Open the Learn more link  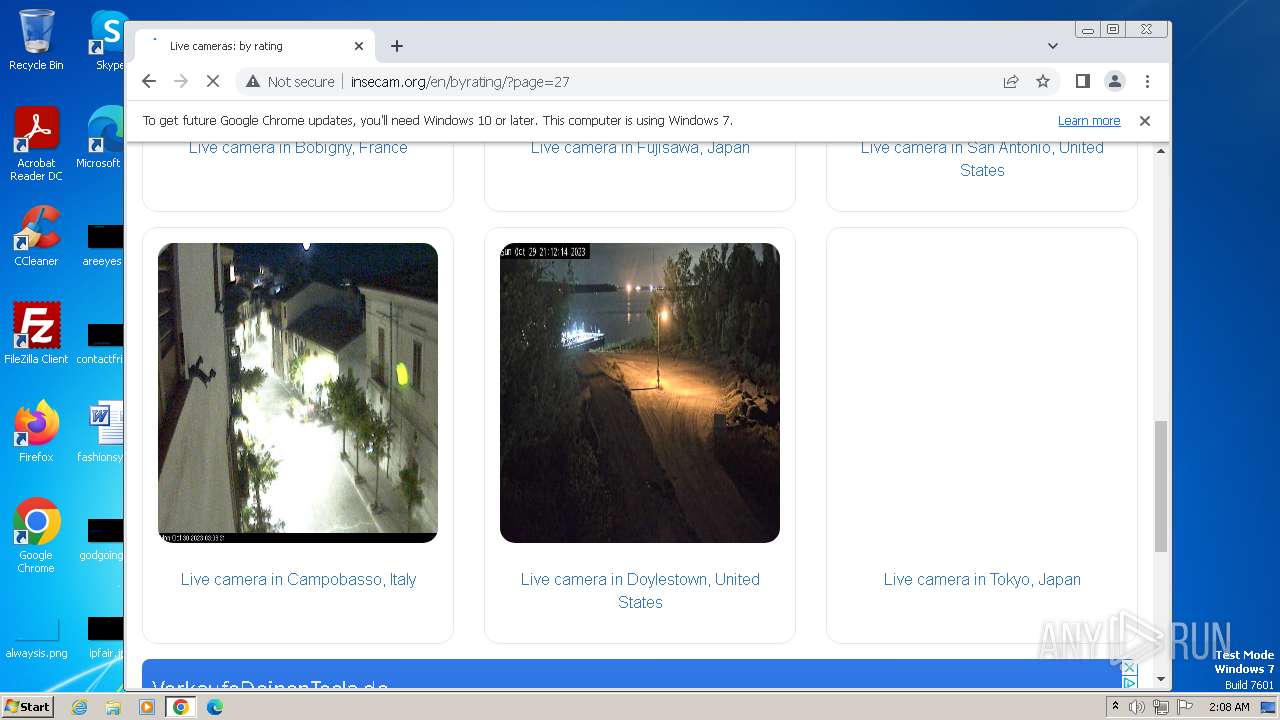1089,121
